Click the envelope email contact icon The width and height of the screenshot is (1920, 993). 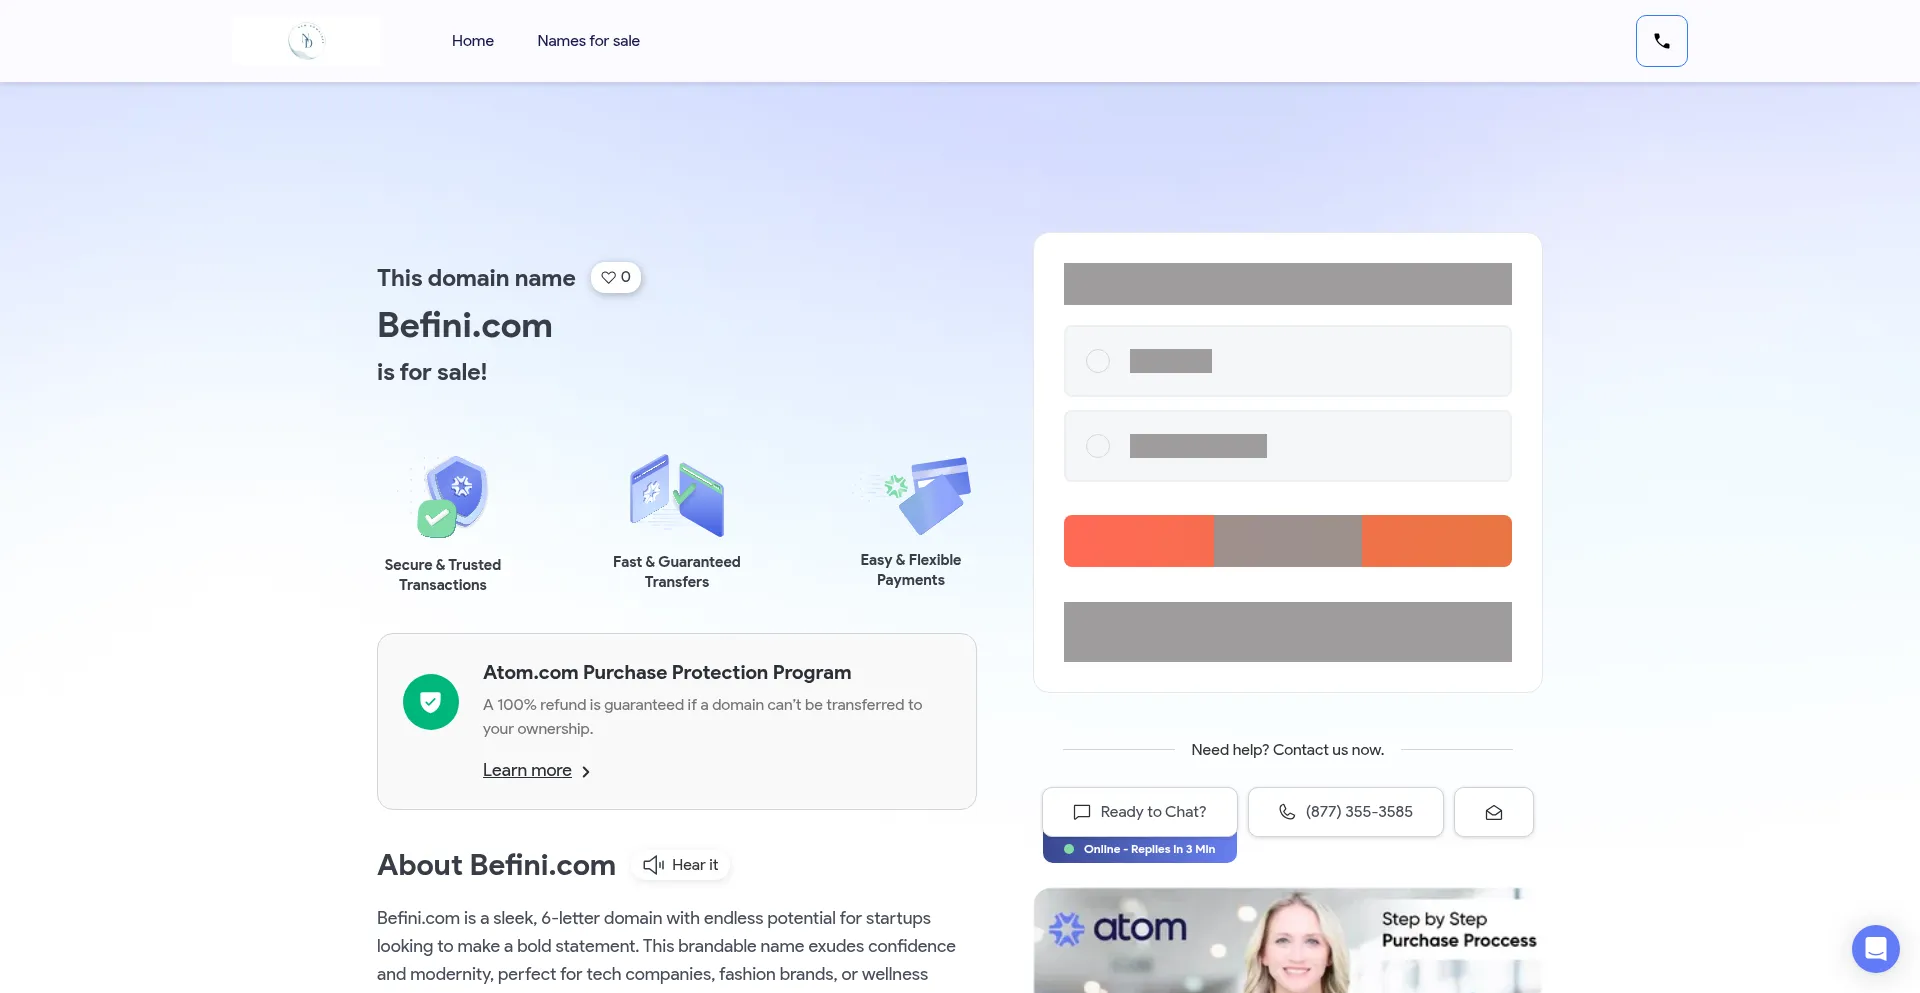(1493, 812)
